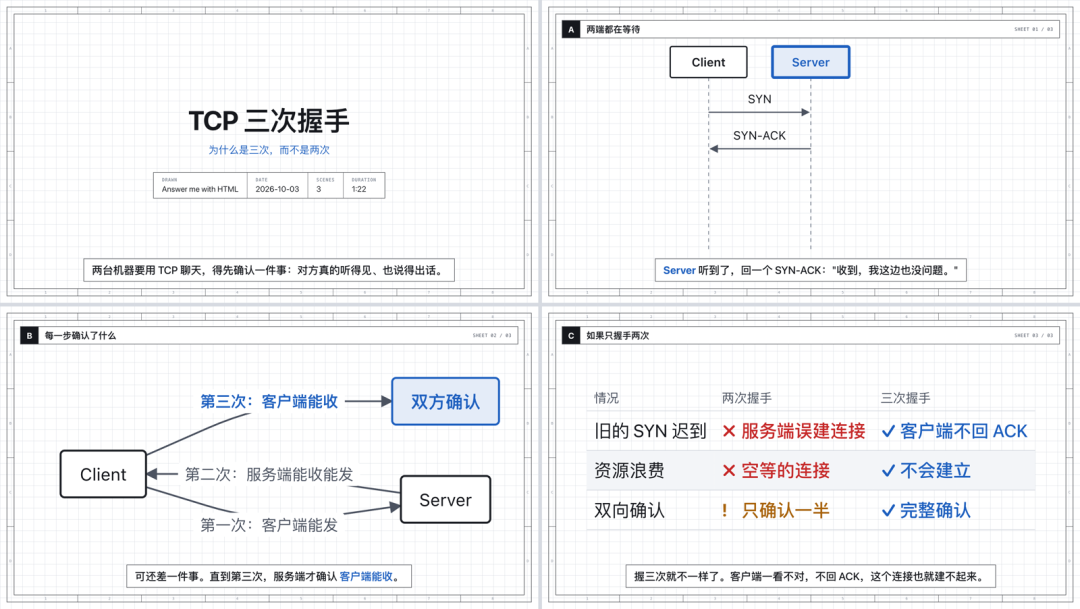Click the SCENES value 3

tap(319, 189)
